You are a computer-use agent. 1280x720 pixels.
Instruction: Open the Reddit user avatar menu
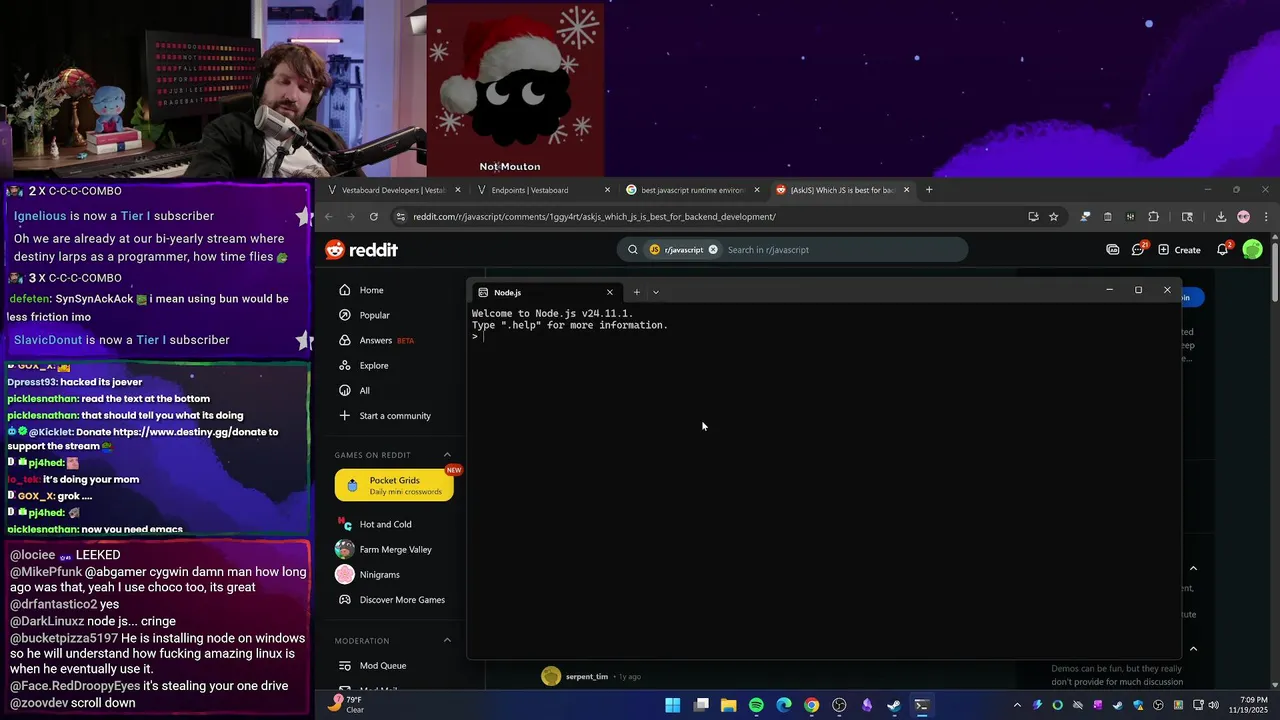click(1252, 250)
